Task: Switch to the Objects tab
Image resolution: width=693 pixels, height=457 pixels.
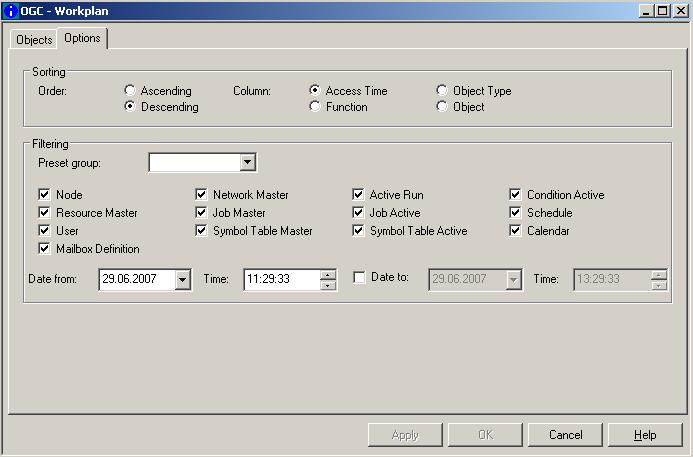Action: 34,40
